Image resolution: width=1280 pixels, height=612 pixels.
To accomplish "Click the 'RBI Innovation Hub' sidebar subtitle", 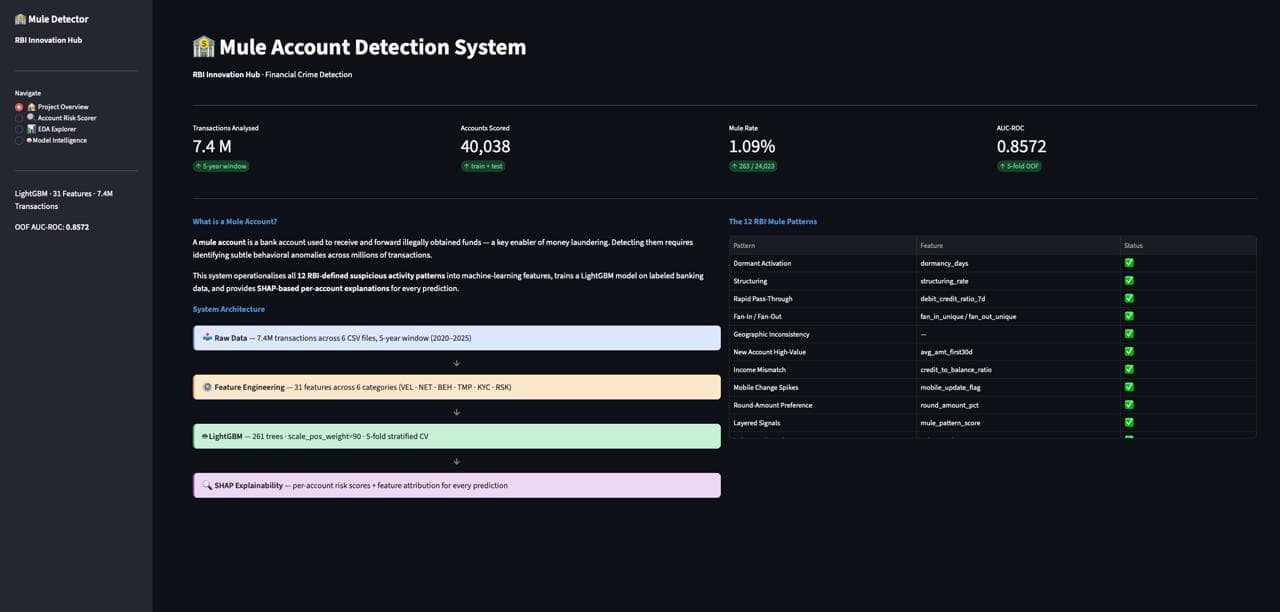I will pos(48,40).
